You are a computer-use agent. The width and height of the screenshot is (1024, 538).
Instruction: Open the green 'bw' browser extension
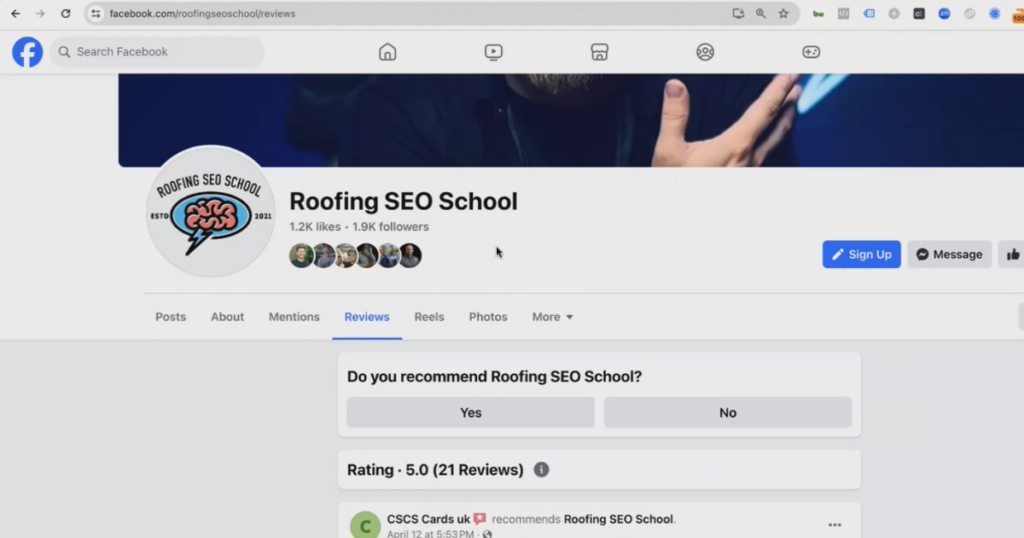point(818,14)
